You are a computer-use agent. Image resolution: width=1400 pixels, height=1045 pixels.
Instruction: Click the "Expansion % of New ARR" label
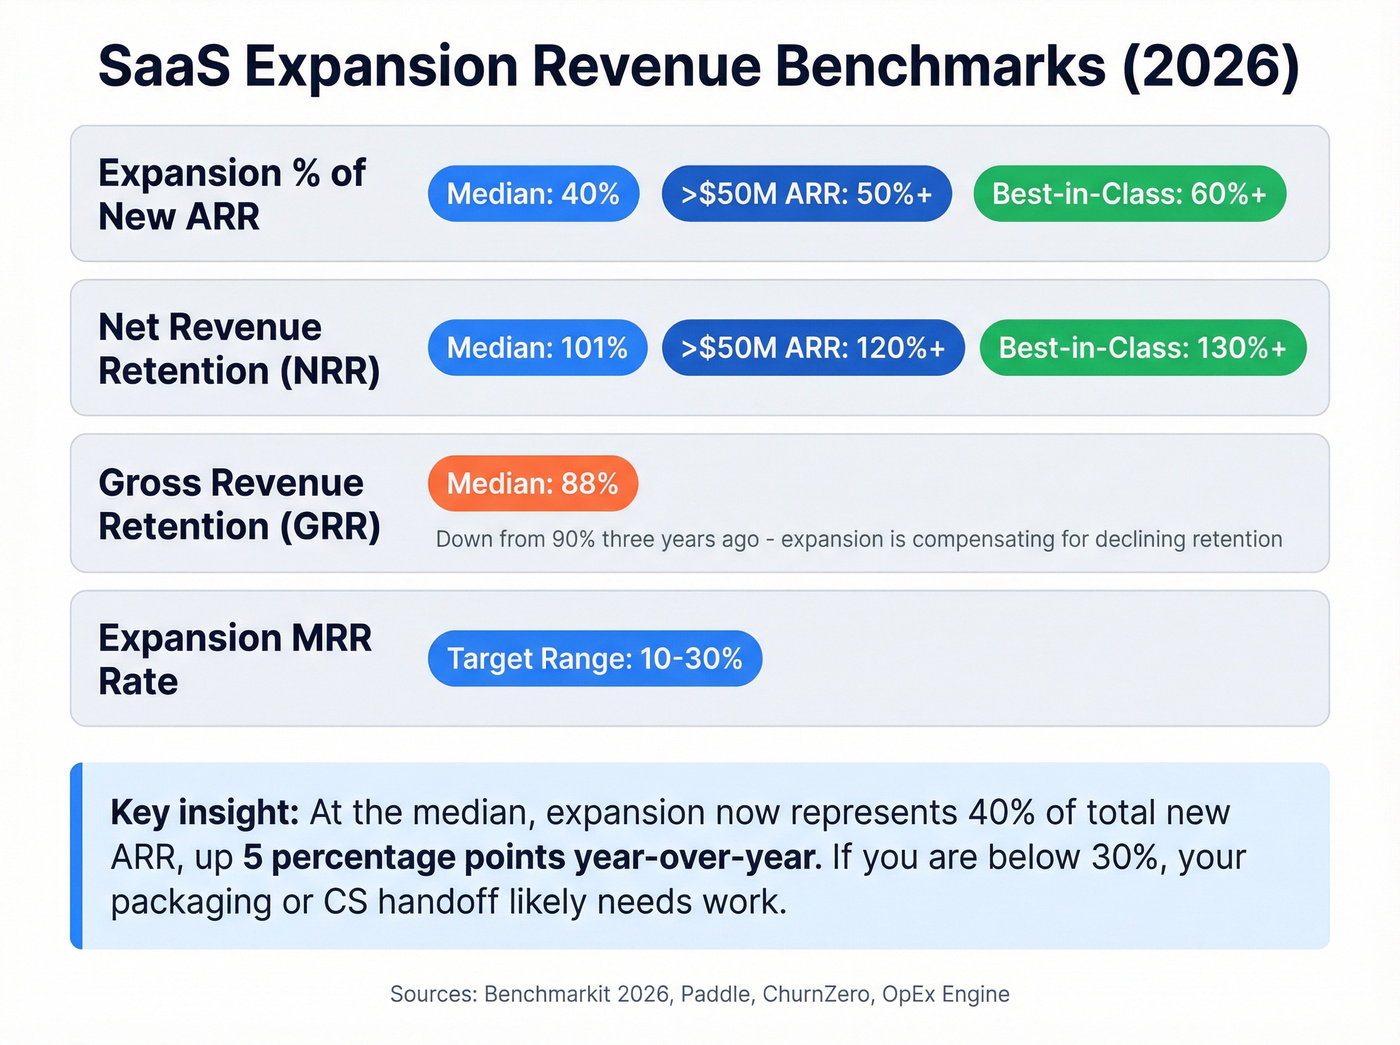[x=232, y=195]
